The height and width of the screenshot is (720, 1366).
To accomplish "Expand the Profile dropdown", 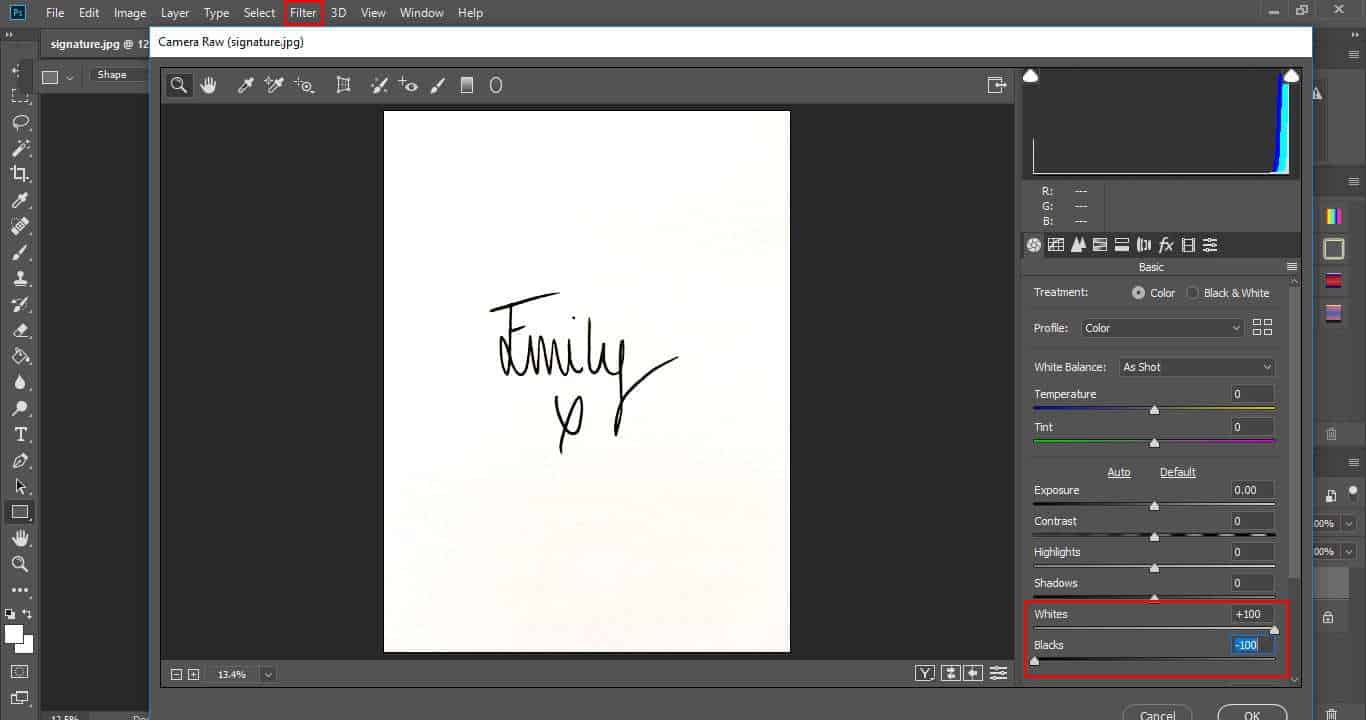I will point(1161,327).
